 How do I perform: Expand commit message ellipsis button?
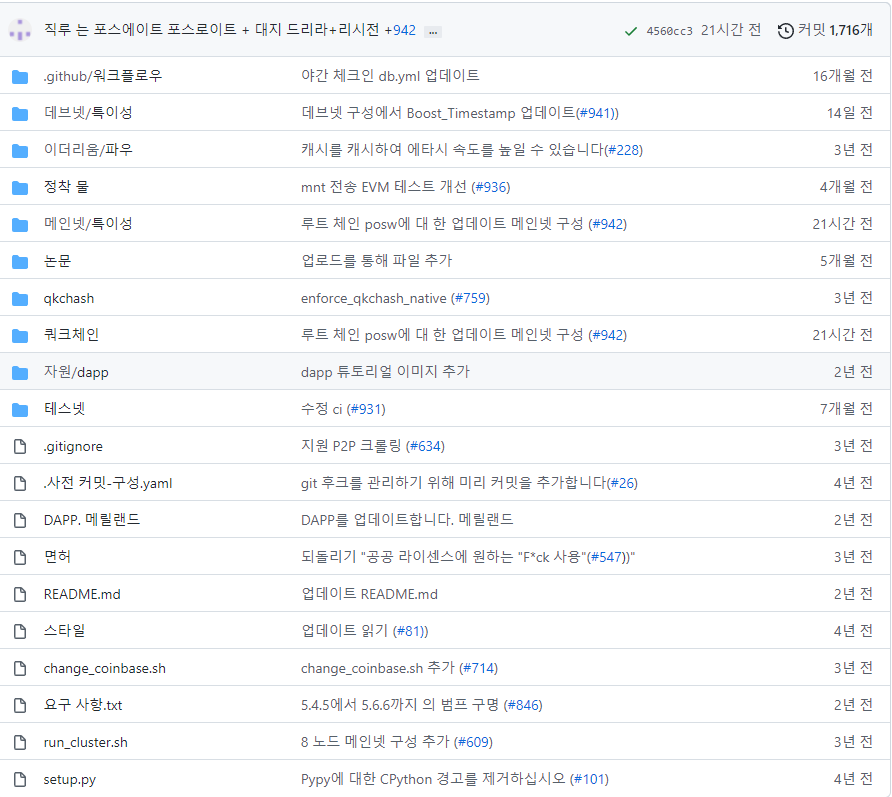[x=433, y=32]
